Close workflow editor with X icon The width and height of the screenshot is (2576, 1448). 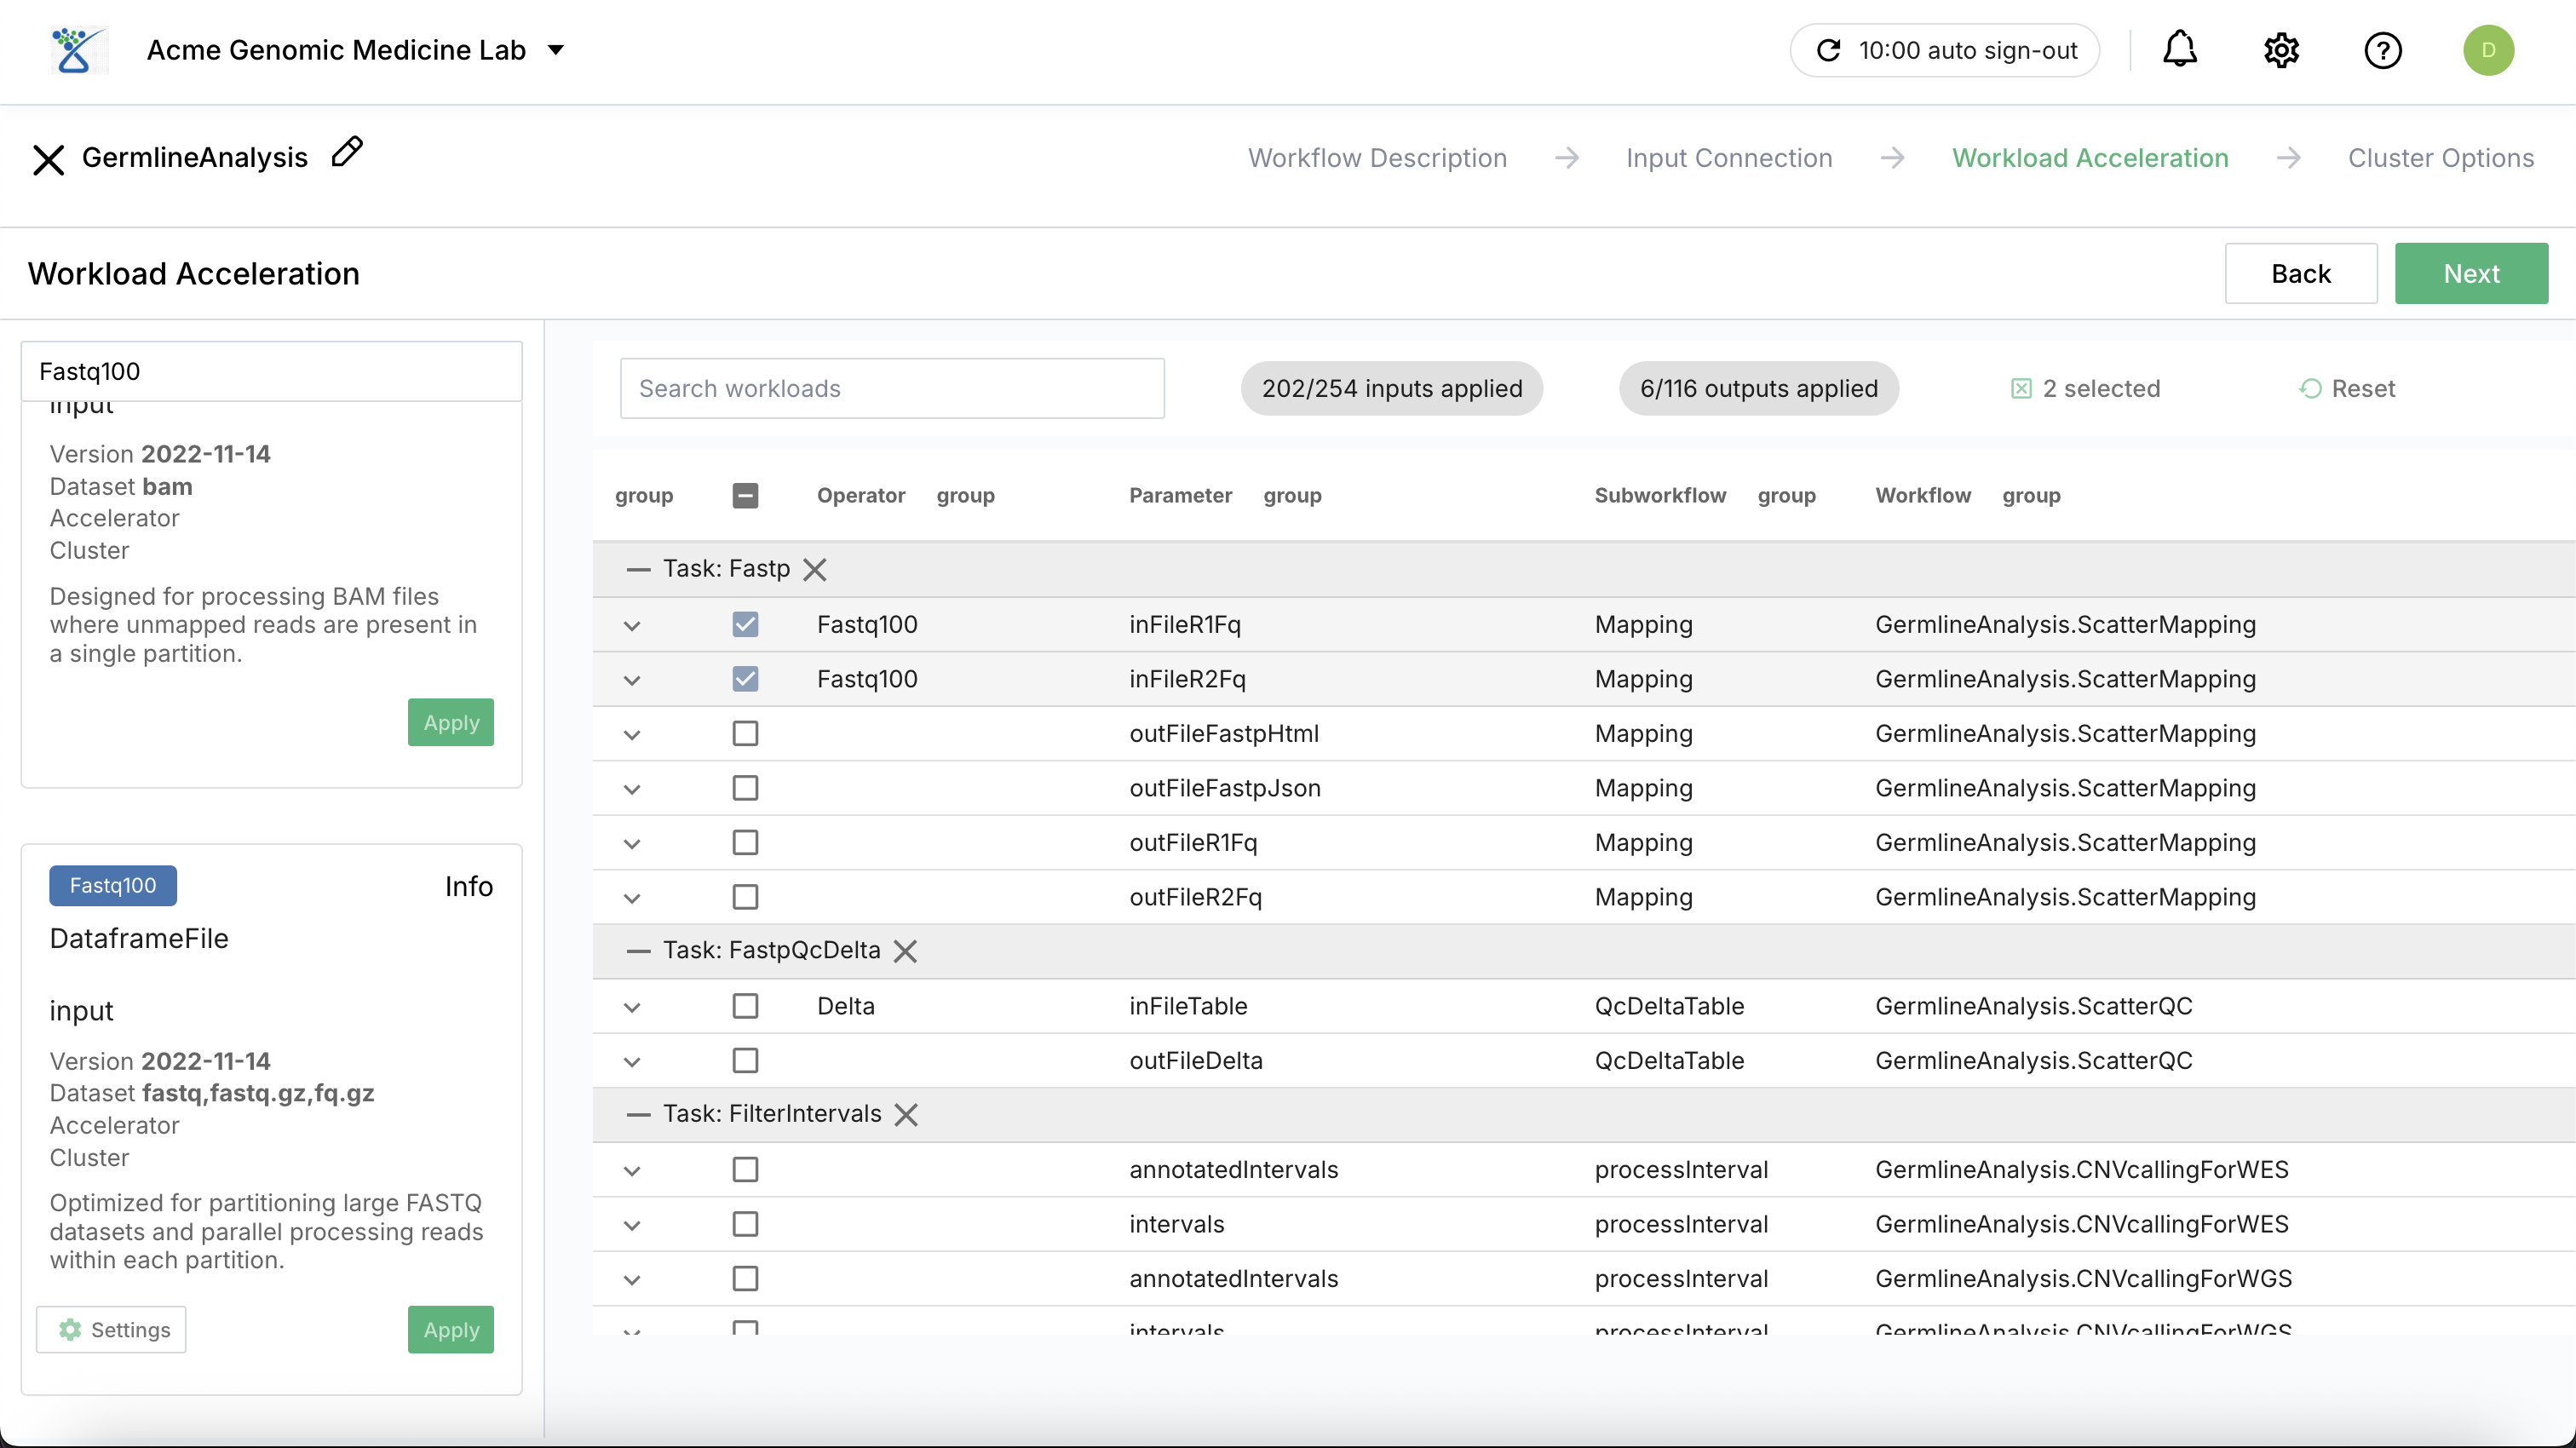[48, 159]
